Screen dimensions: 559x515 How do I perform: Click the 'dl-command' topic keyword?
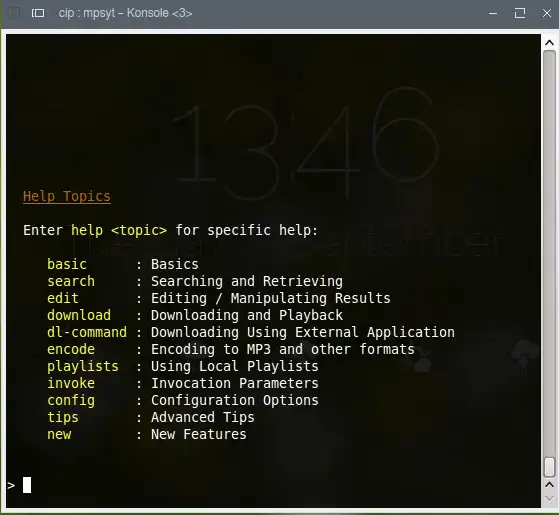click(x=87, y=332)
